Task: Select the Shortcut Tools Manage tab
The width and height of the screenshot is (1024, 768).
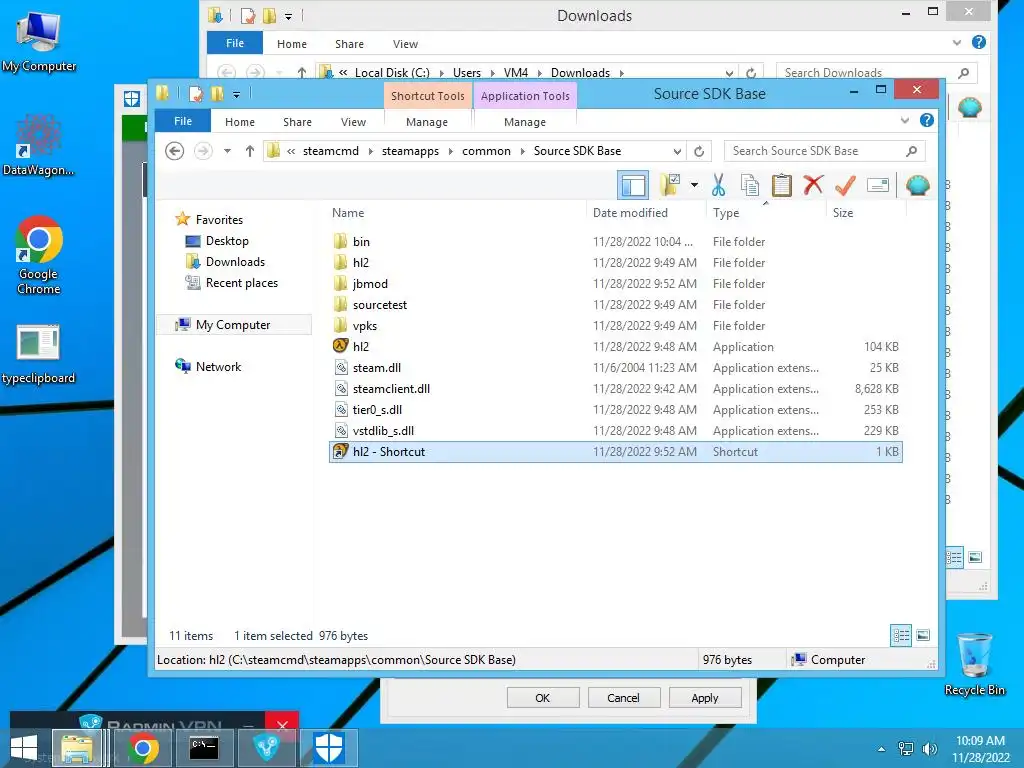Action: pos(427,122)
